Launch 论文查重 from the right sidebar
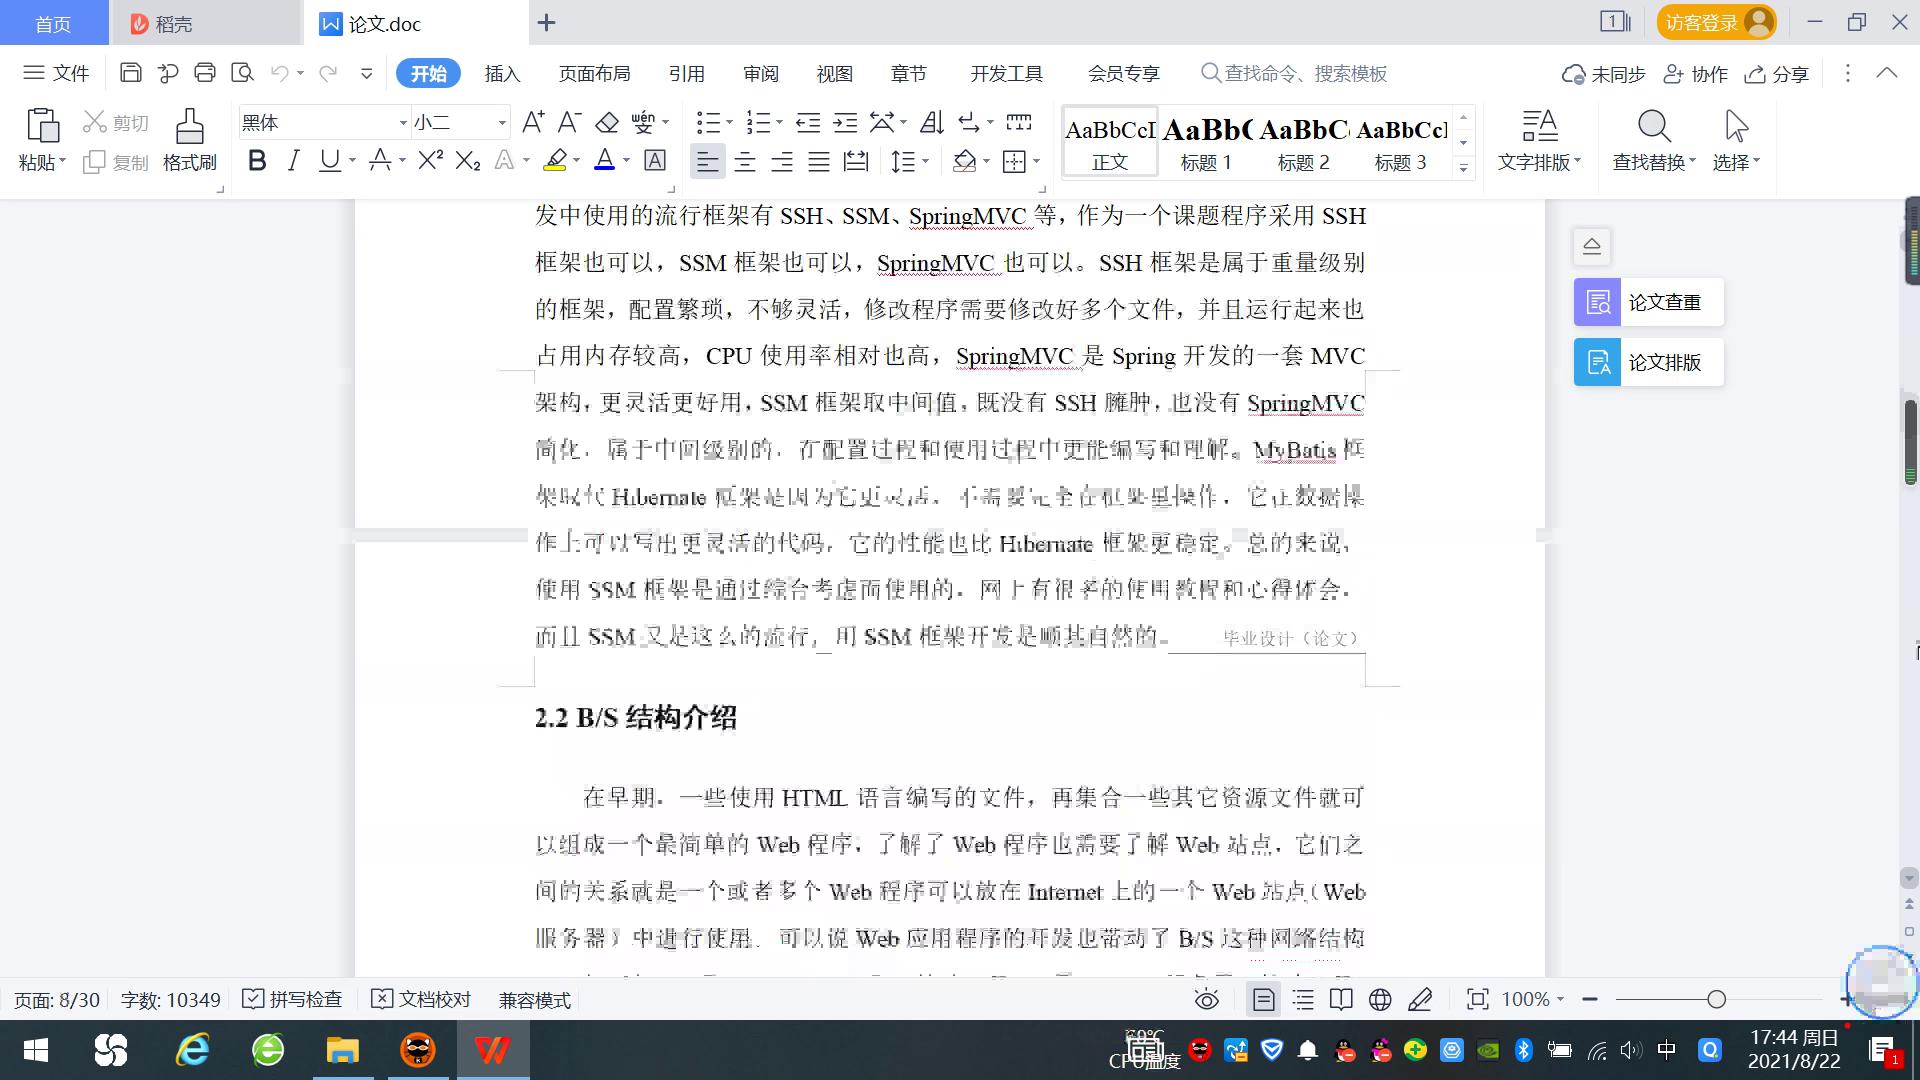This screenshot has width=1920, height=1080. coord(1647,301)
